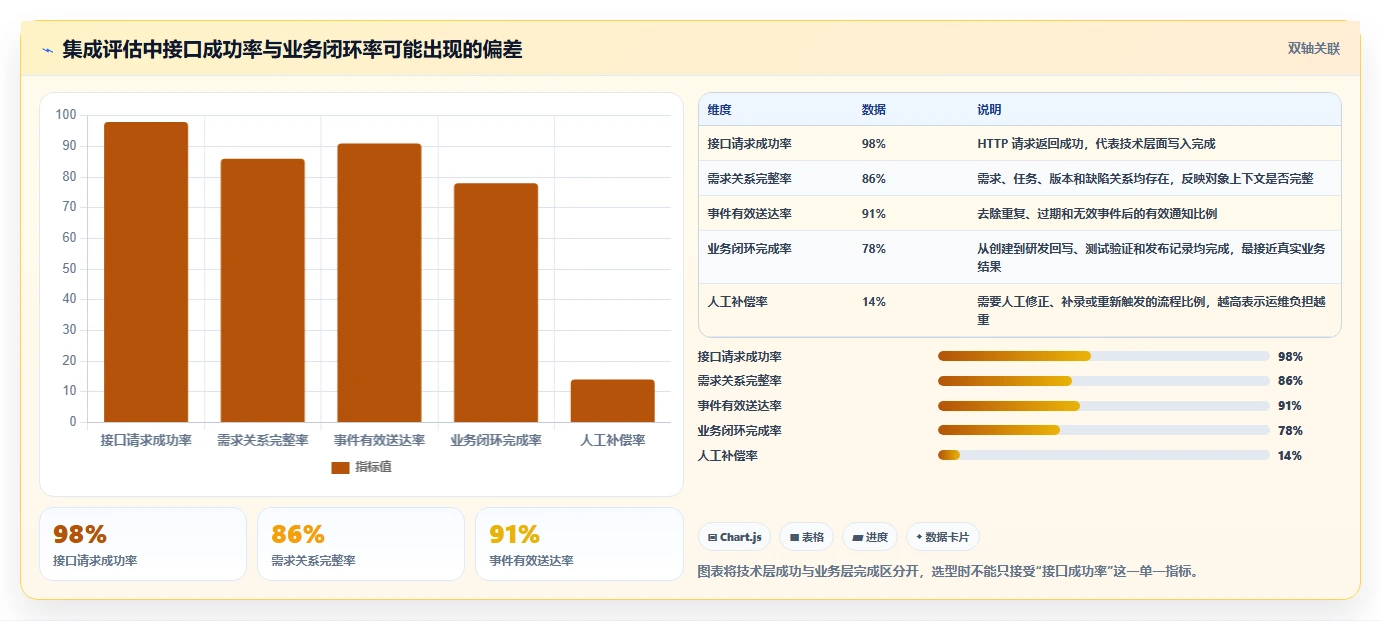Click table cell 事件有效送达率
1381x621 pixels.
749,214
